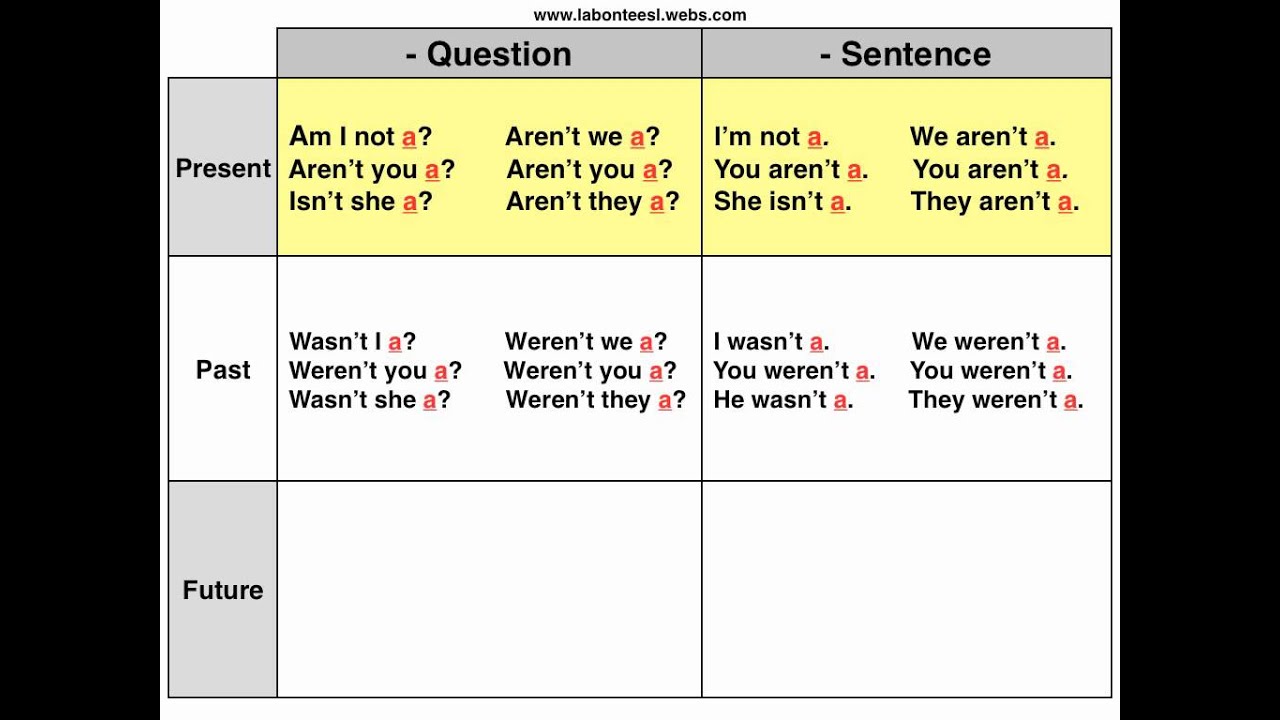Click the empty Future question cell
1280x720 pixels.
pos(489,589)
